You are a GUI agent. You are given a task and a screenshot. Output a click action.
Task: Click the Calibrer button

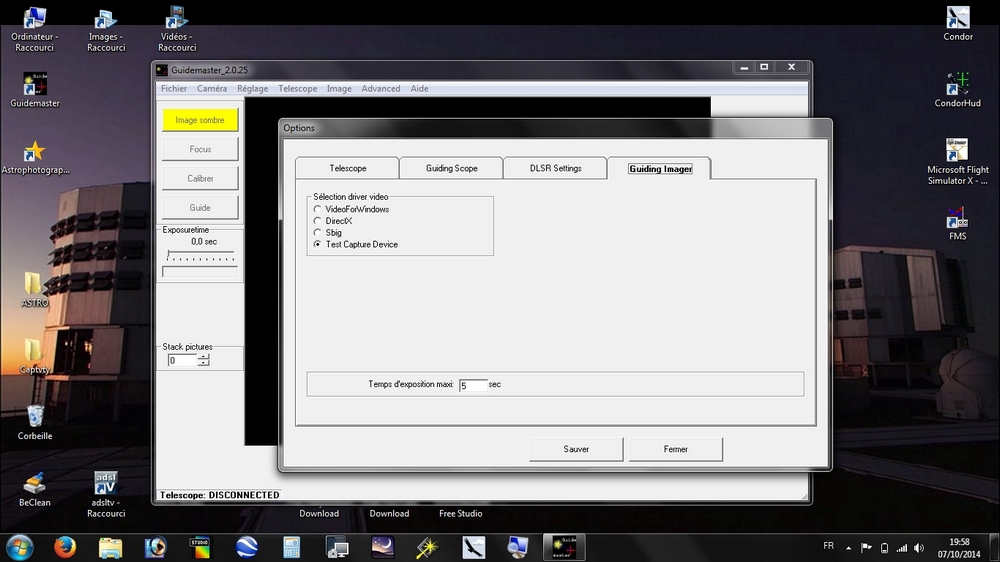tap(200, 179)
